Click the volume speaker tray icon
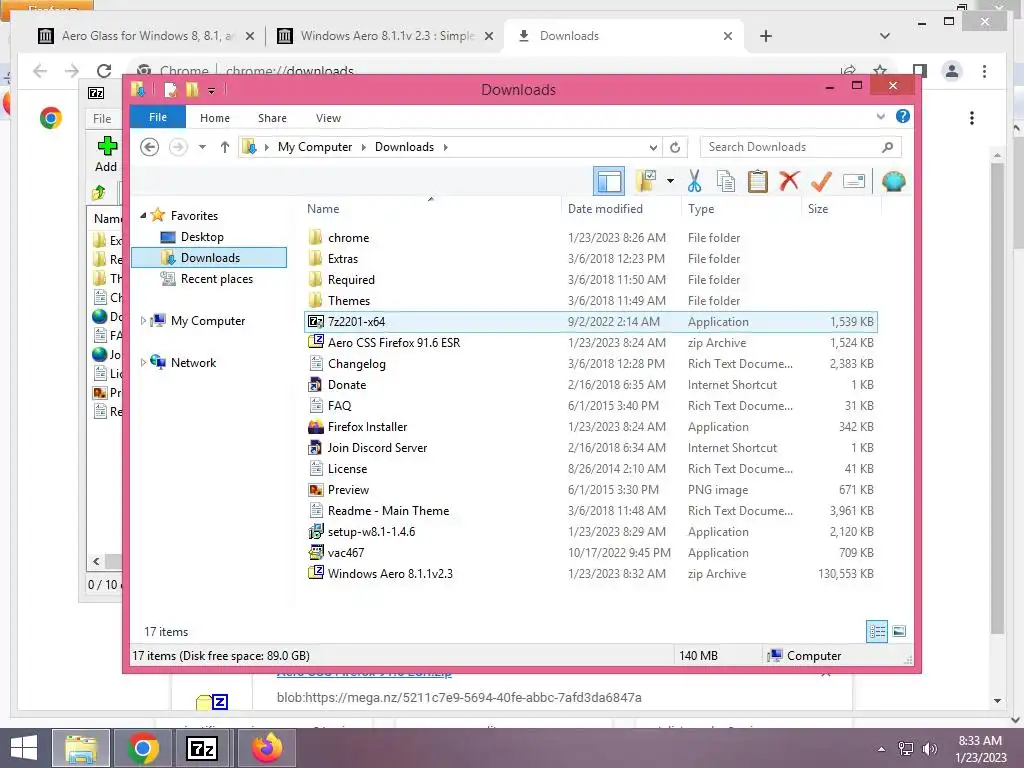The image size is (1024, 768). click(x=929, y=748)
